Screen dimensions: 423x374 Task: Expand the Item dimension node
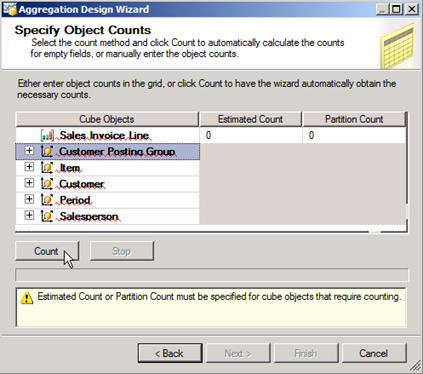click(29, 167)
